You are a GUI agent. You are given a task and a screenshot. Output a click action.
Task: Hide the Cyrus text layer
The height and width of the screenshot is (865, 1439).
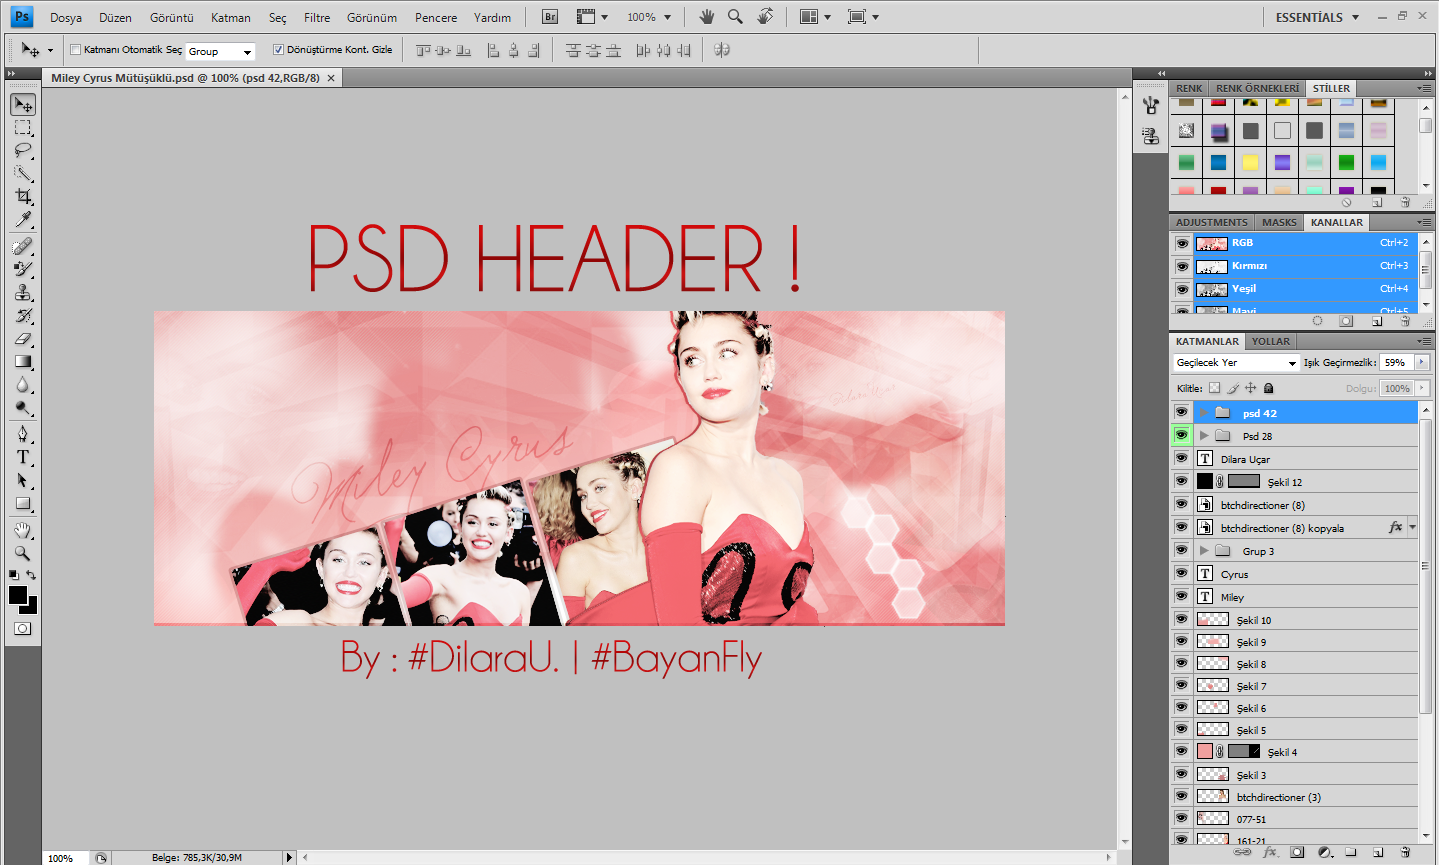(x=1182, y=574)
